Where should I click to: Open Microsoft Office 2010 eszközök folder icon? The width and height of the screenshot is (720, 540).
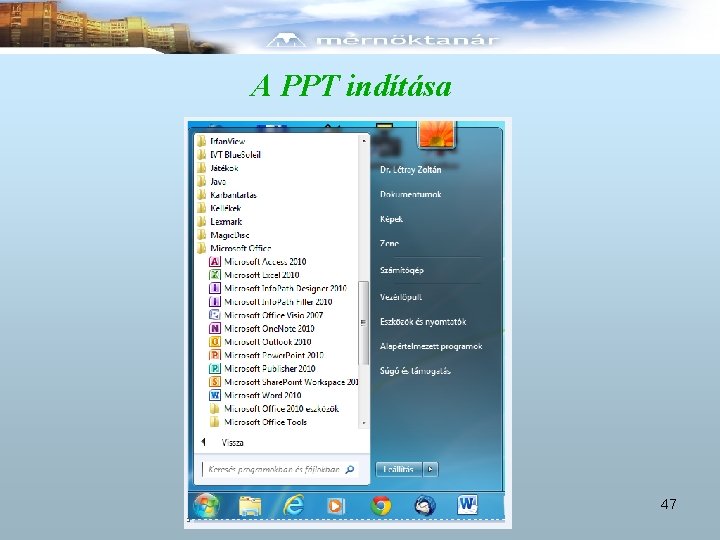(214, 409)
